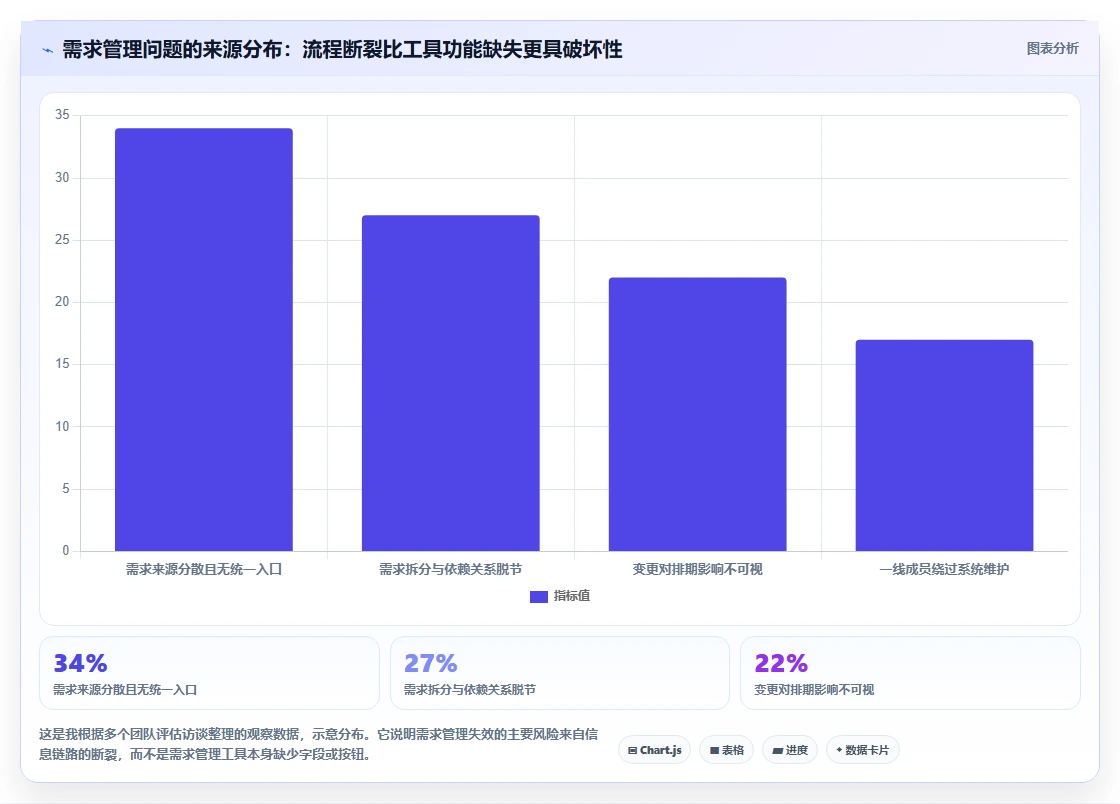The image size is (1120, 804).
Task: Click the 进度 tag chip
Action: click(790, 750)
